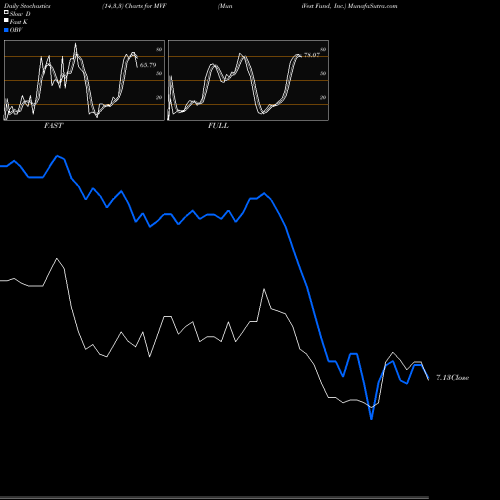This screenshot has height=500, width=500.
Task: Click the Fast K legend swatch
Action: click(6, 21)
